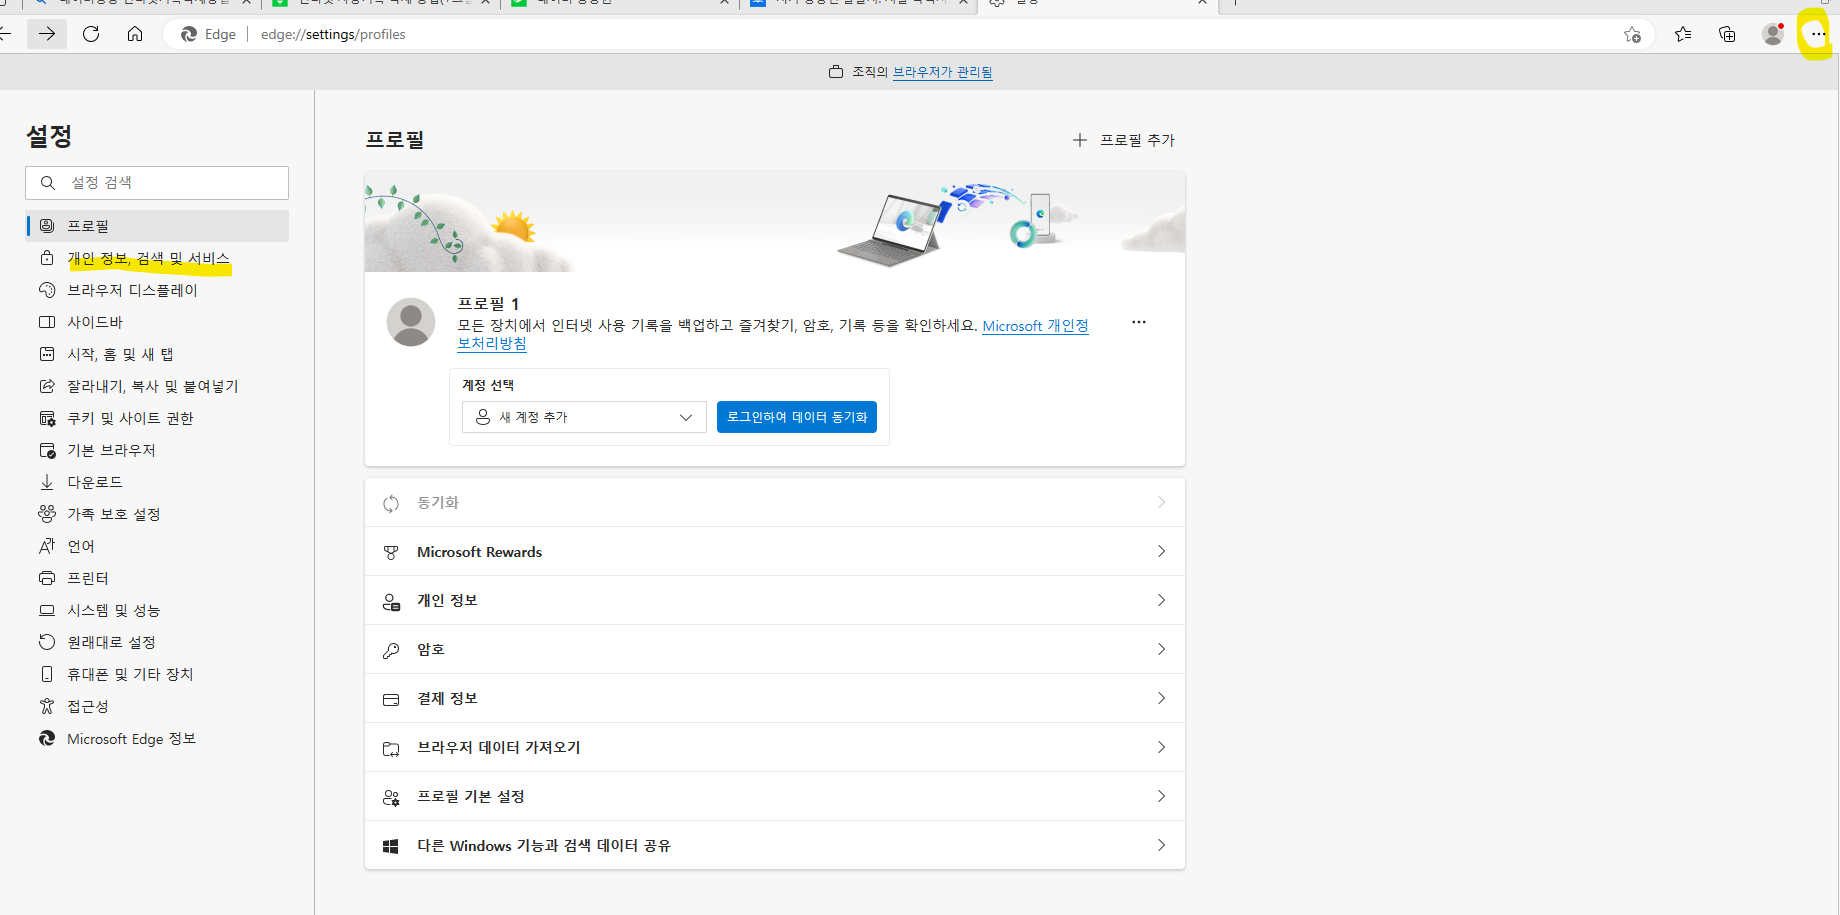
Task: Open 브라우저가 관리됨 link
Action: click(942, 72)
